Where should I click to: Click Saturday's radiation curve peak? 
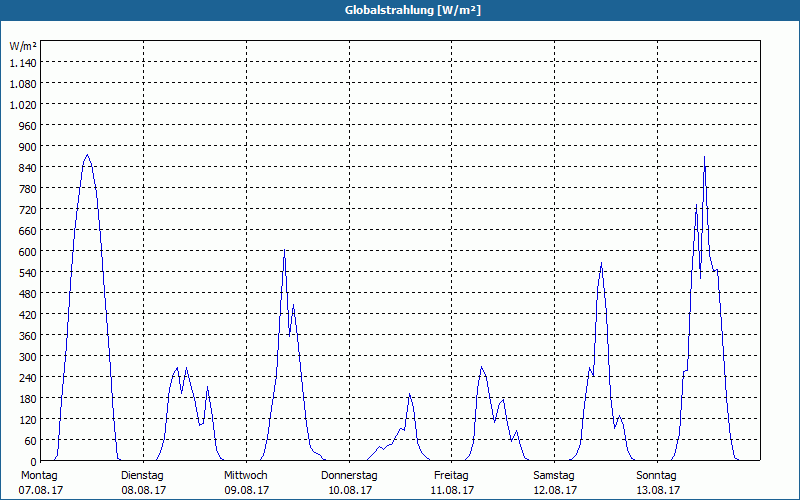pyautogui.click(x=602, y=263)
